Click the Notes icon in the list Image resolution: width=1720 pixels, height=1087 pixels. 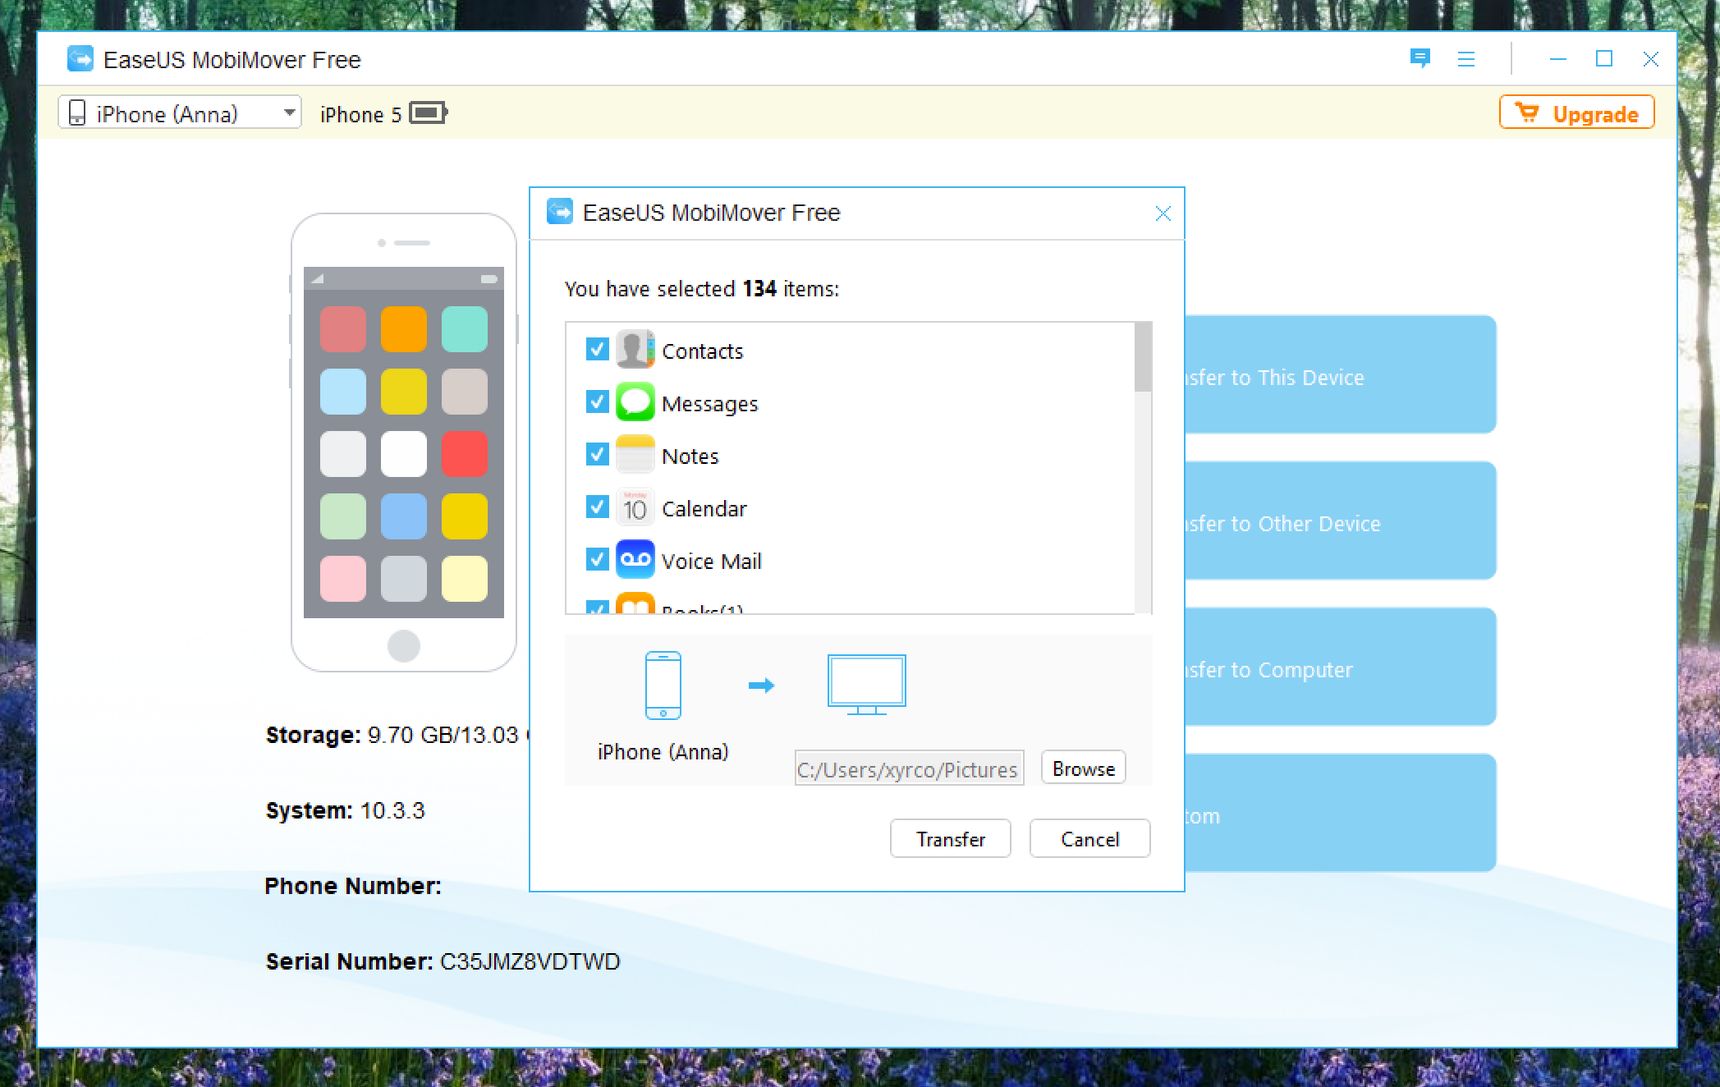pyautogui.click(x=635, y=454)
